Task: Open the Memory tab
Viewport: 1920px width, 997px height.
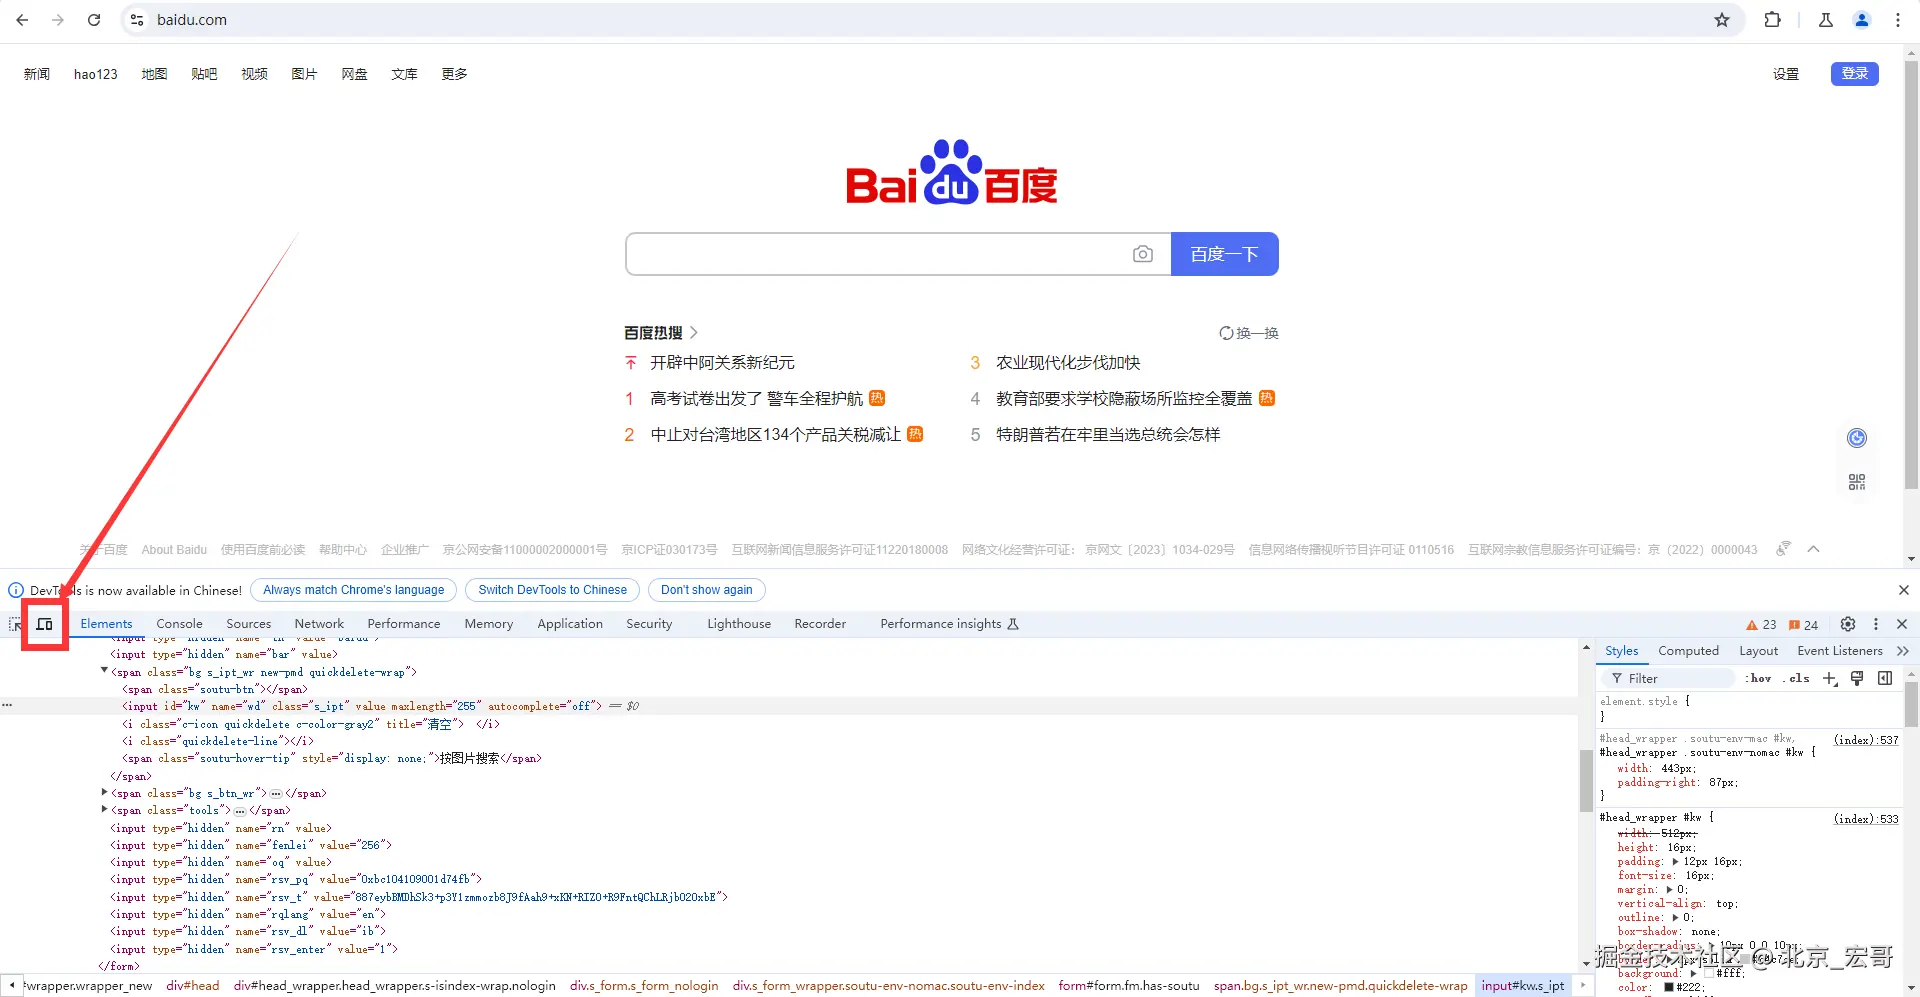Action: coord(489,624)
